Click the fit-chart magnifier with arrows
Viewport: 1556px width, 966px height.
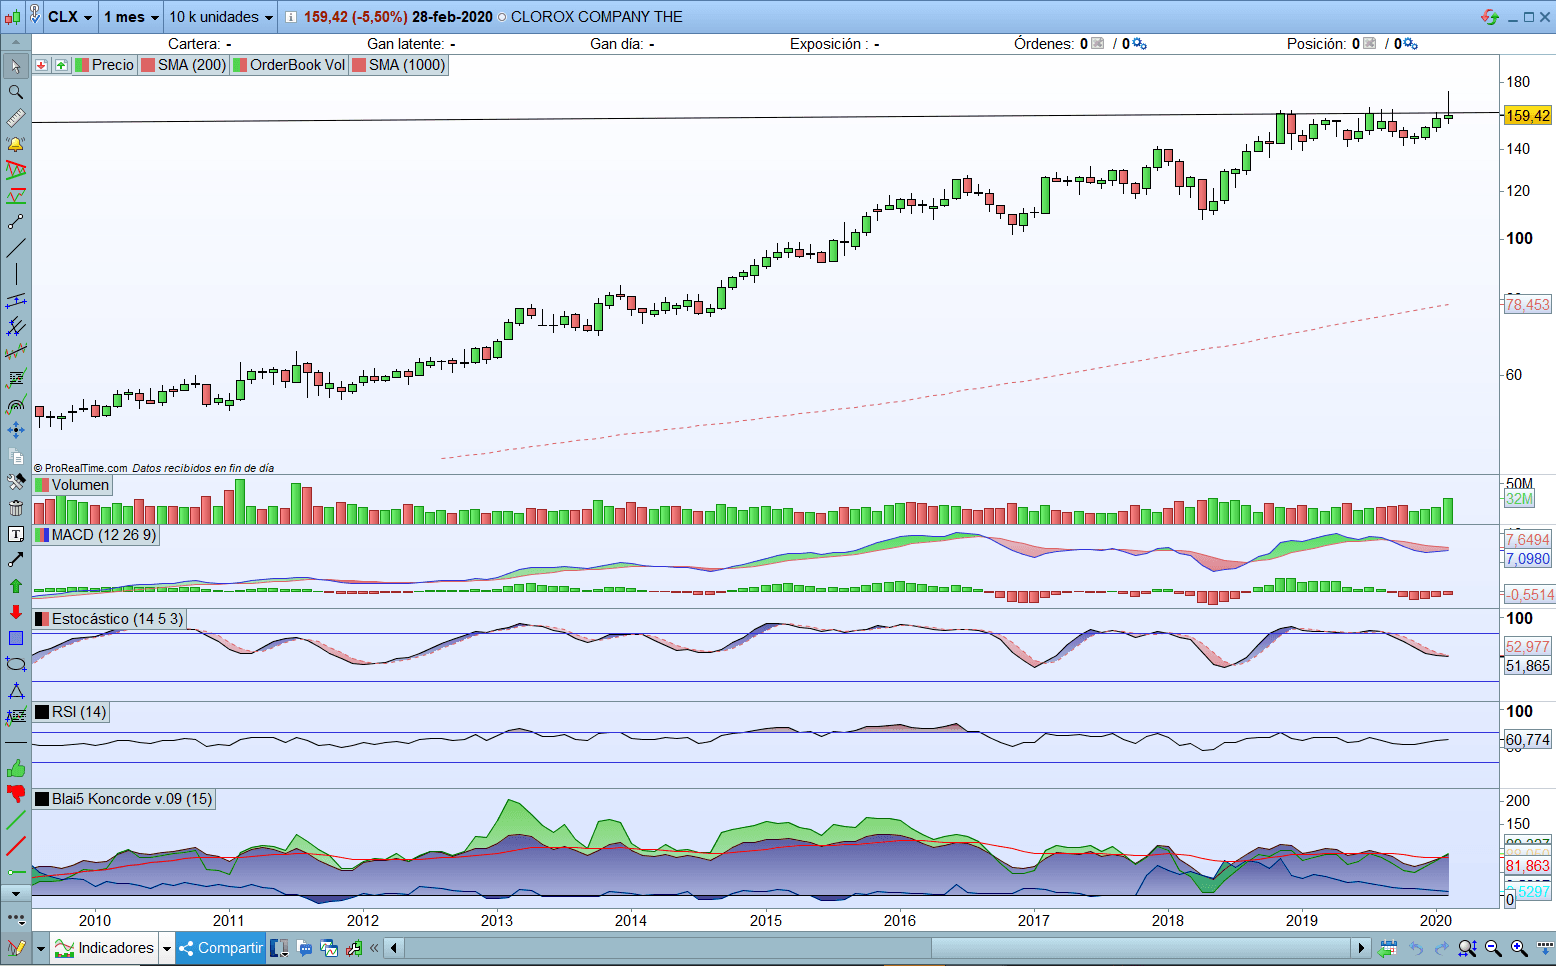click(x=1467, y=948)
